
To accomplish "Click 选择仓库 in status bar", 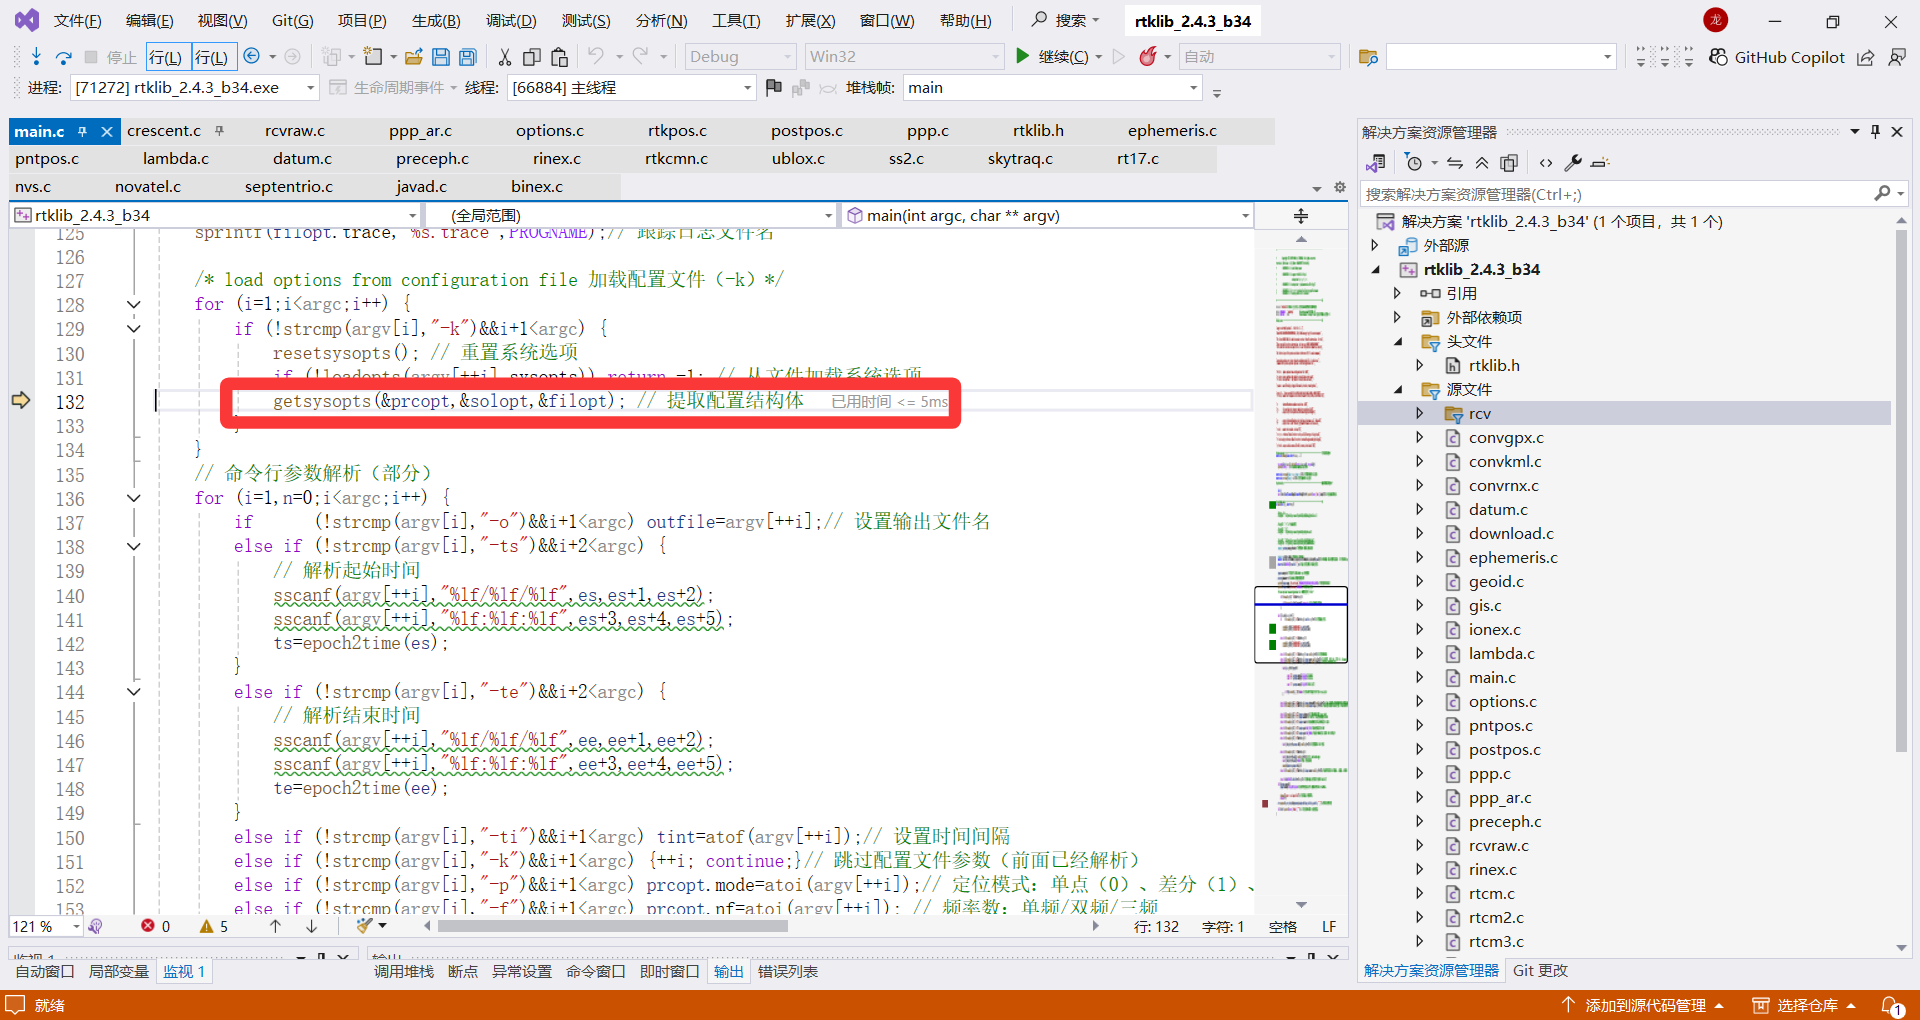I will [1807, 1005].
